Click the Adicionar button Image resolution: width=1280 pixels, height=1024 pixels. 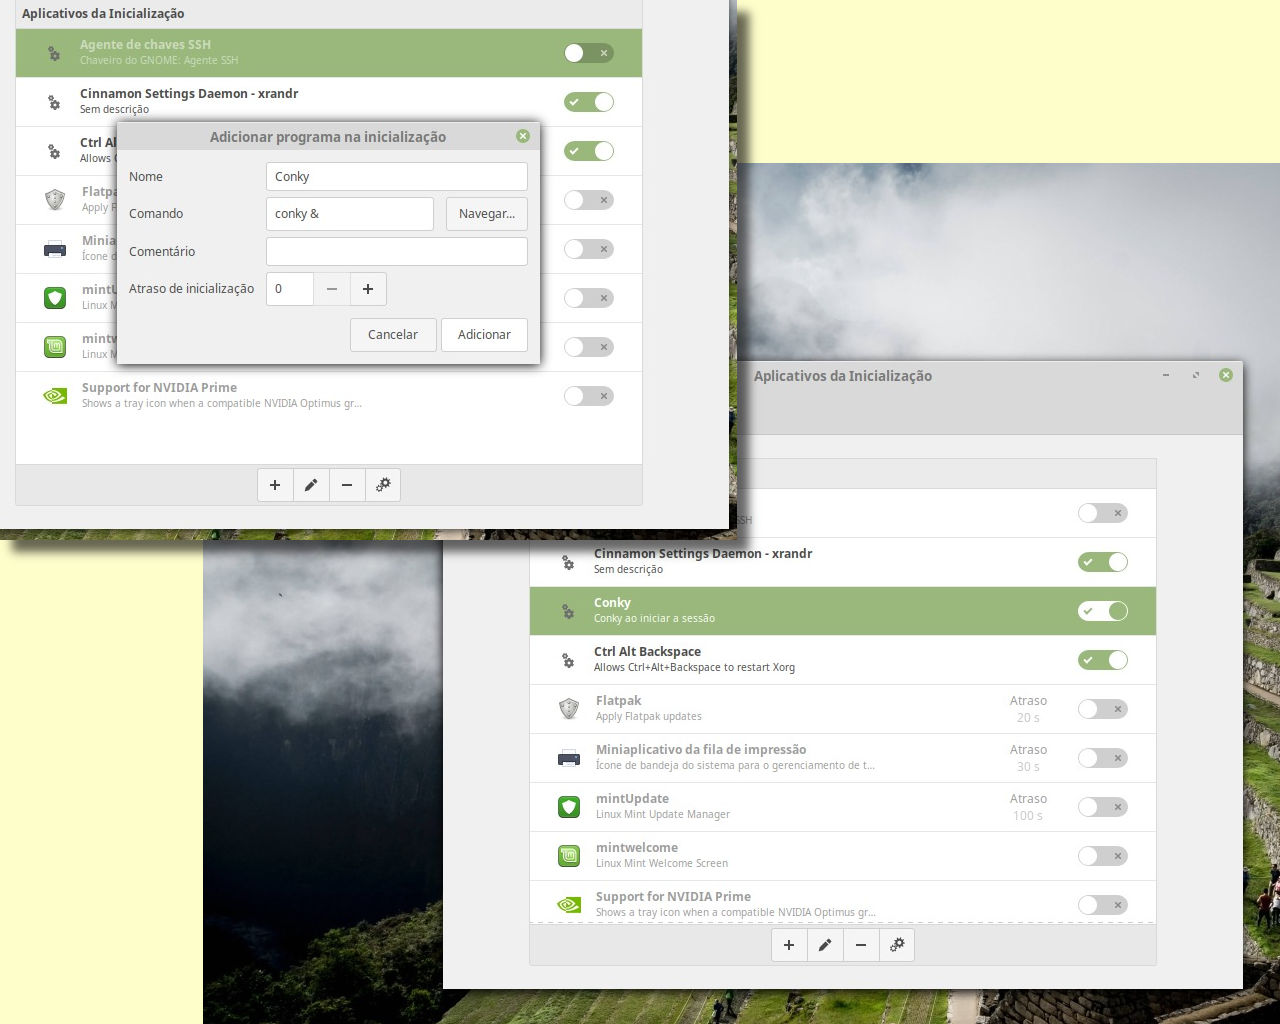[x=484, y=334]
